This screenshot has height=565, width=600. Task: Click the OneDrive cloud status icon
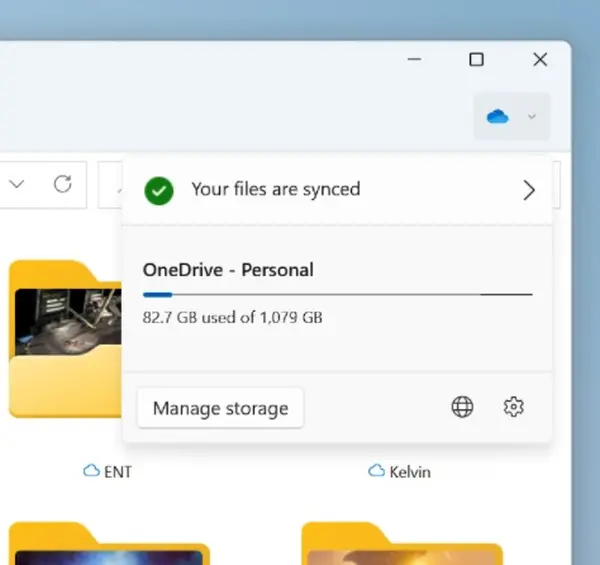(498, 117)
